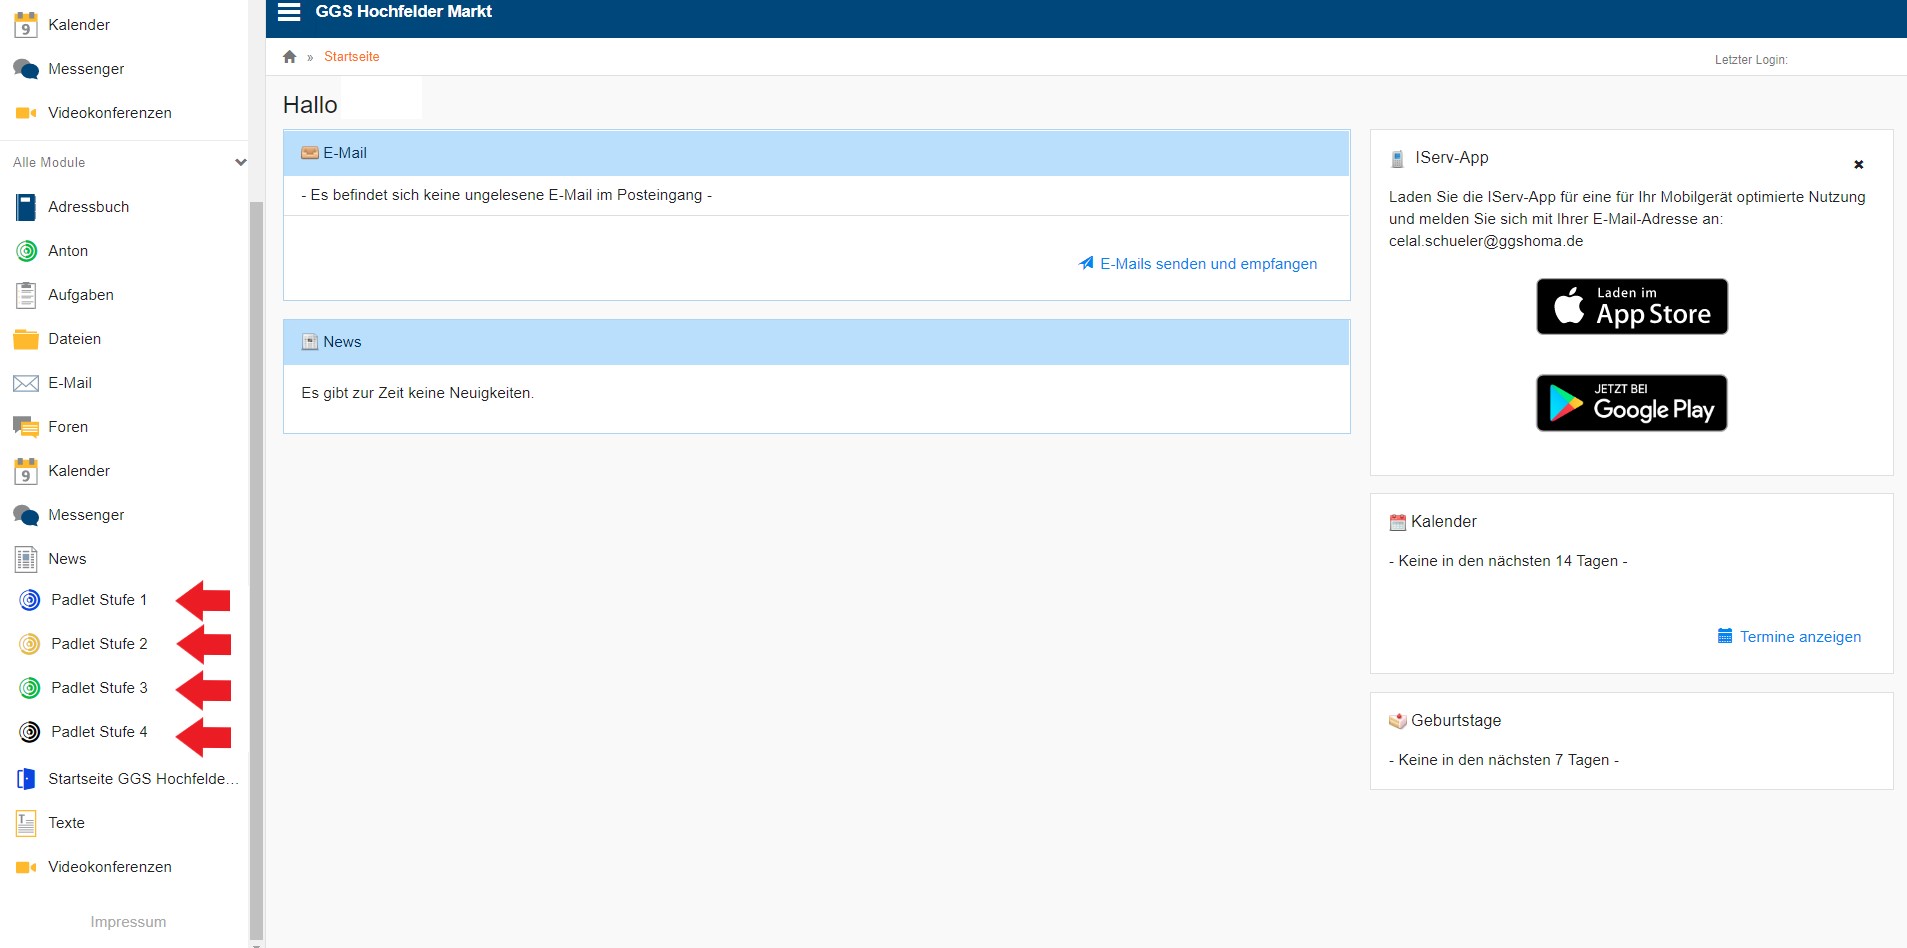The width and height of the screenshot is (1907, 948).
Task: Click the yellow Padlet Stufe 2 icon
Action: (x=31, y=644)
